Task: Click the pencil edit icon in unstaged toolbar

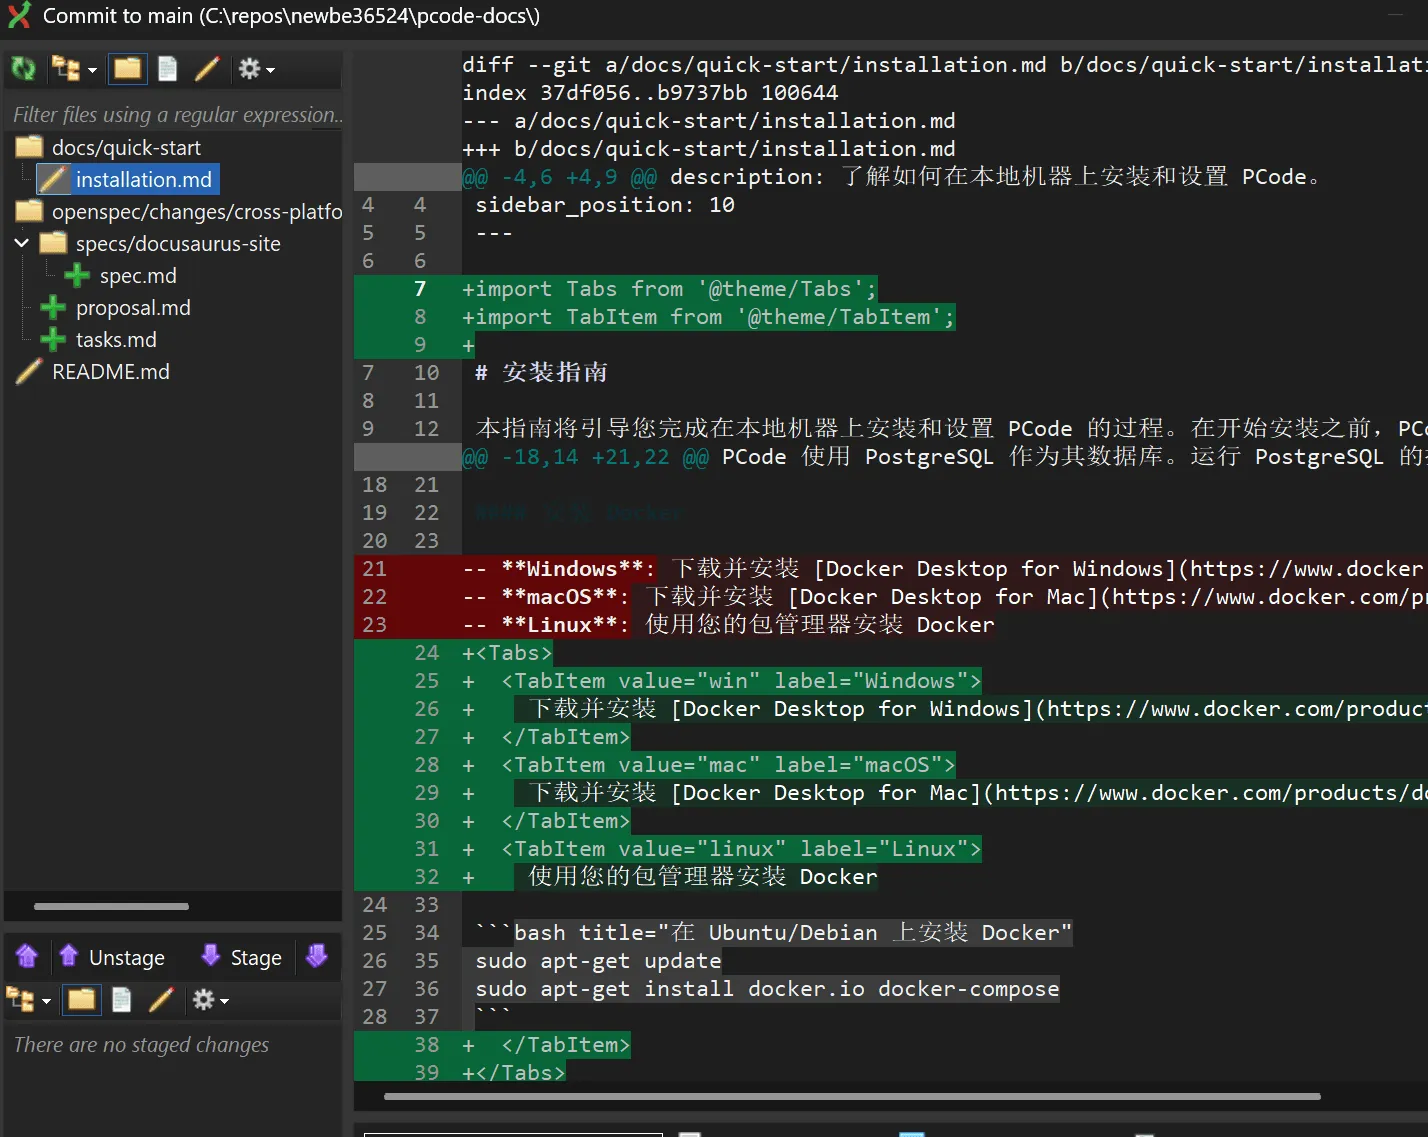Action: click(207, 68)
